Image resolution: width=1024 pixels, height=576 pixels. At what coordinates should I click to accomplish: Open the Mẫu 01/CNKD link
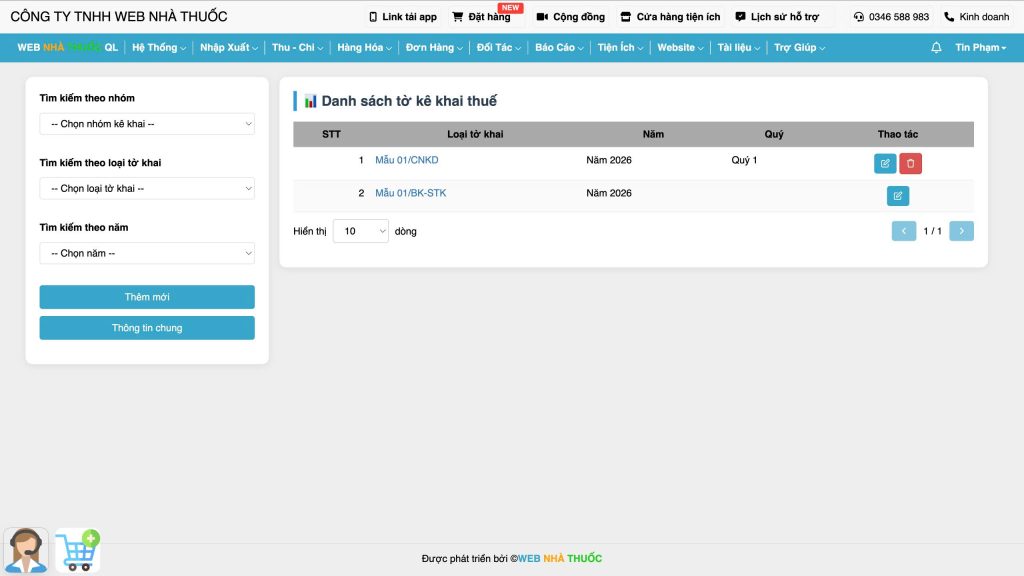click(x=406, y=160)
